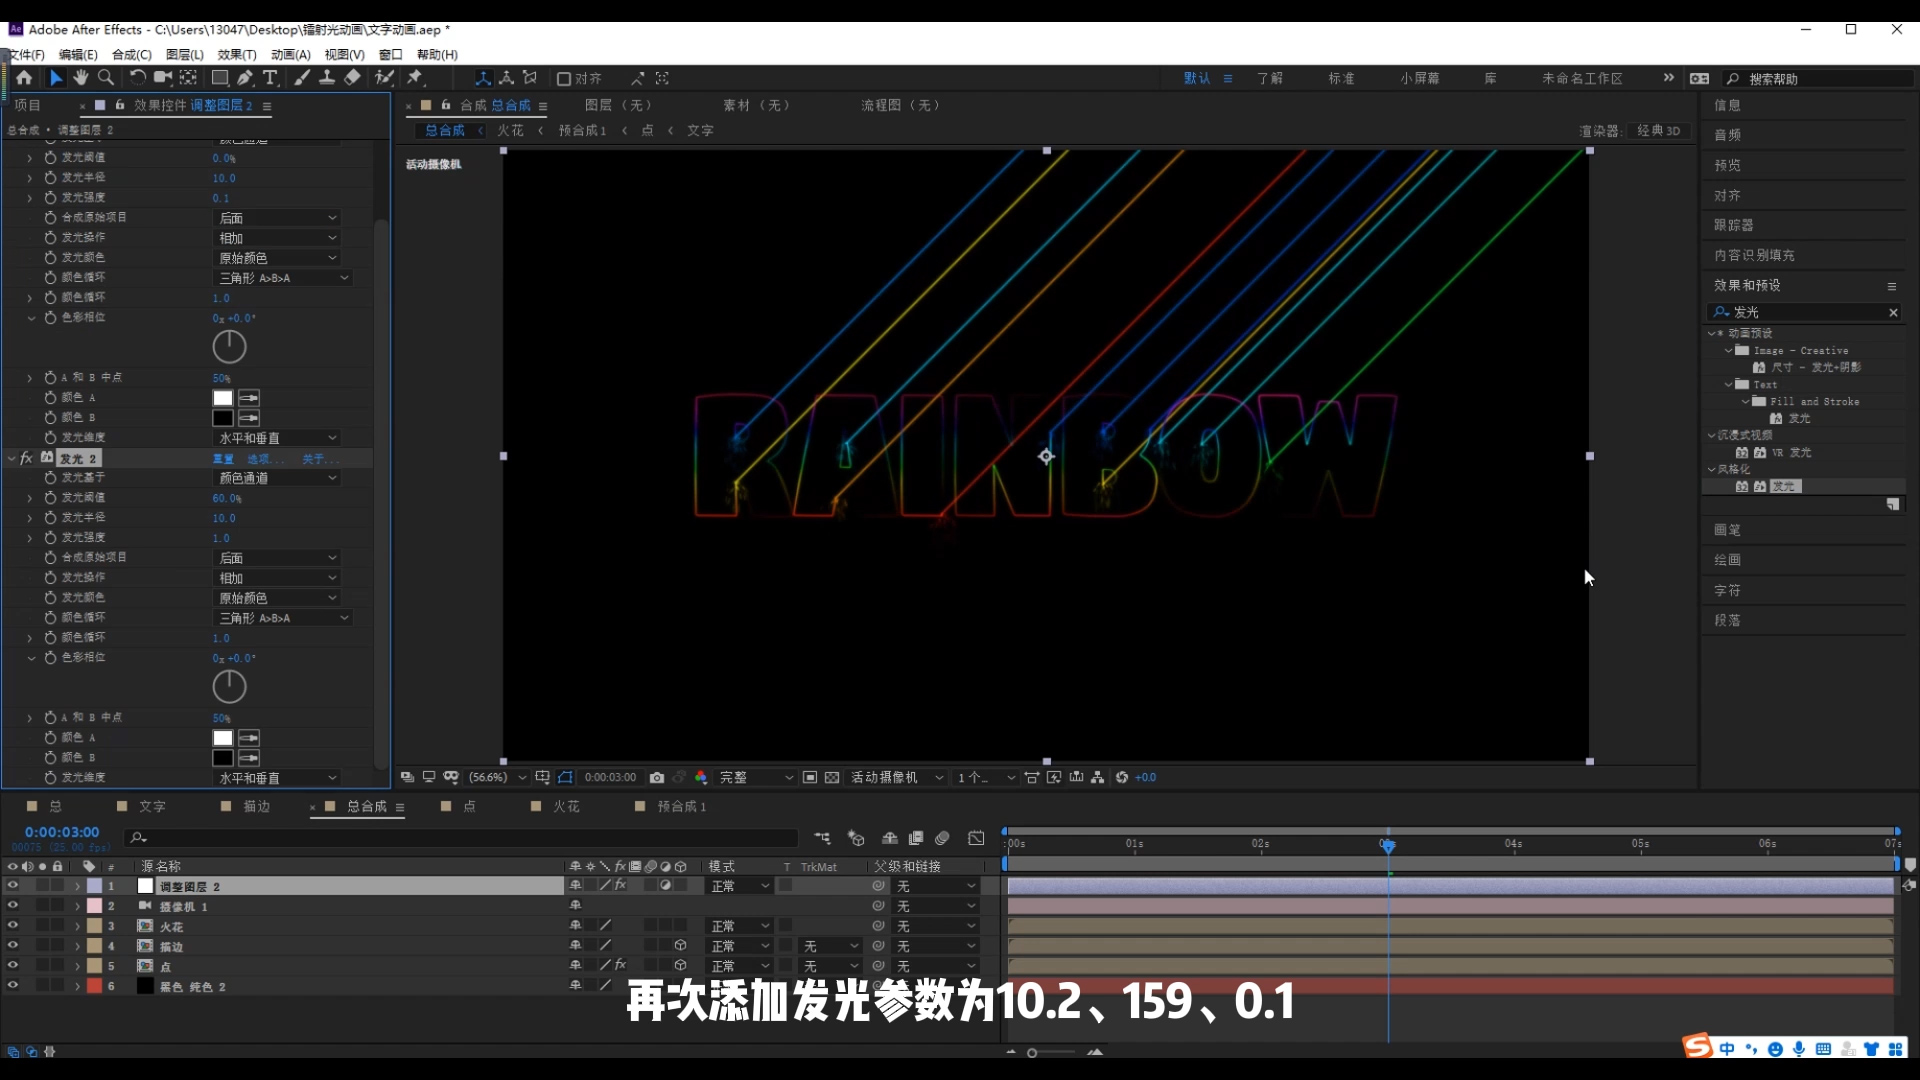This screenshot has width=1920, height=1080.
Task: Solo the 调整图层 2 layer
Action: point(42,886)
